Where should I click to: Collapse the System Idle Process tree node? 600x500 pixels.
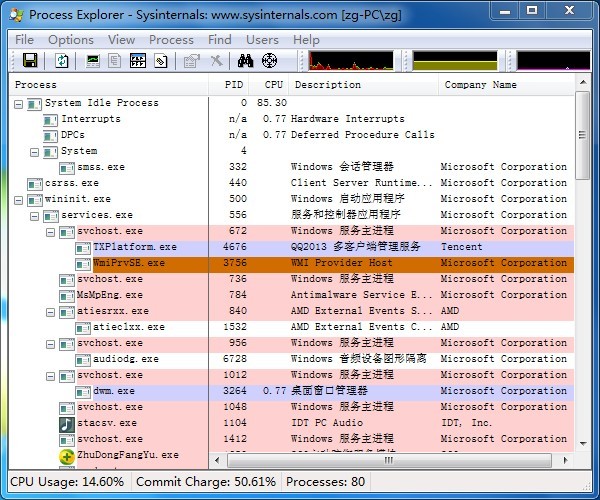coord(19,104)
